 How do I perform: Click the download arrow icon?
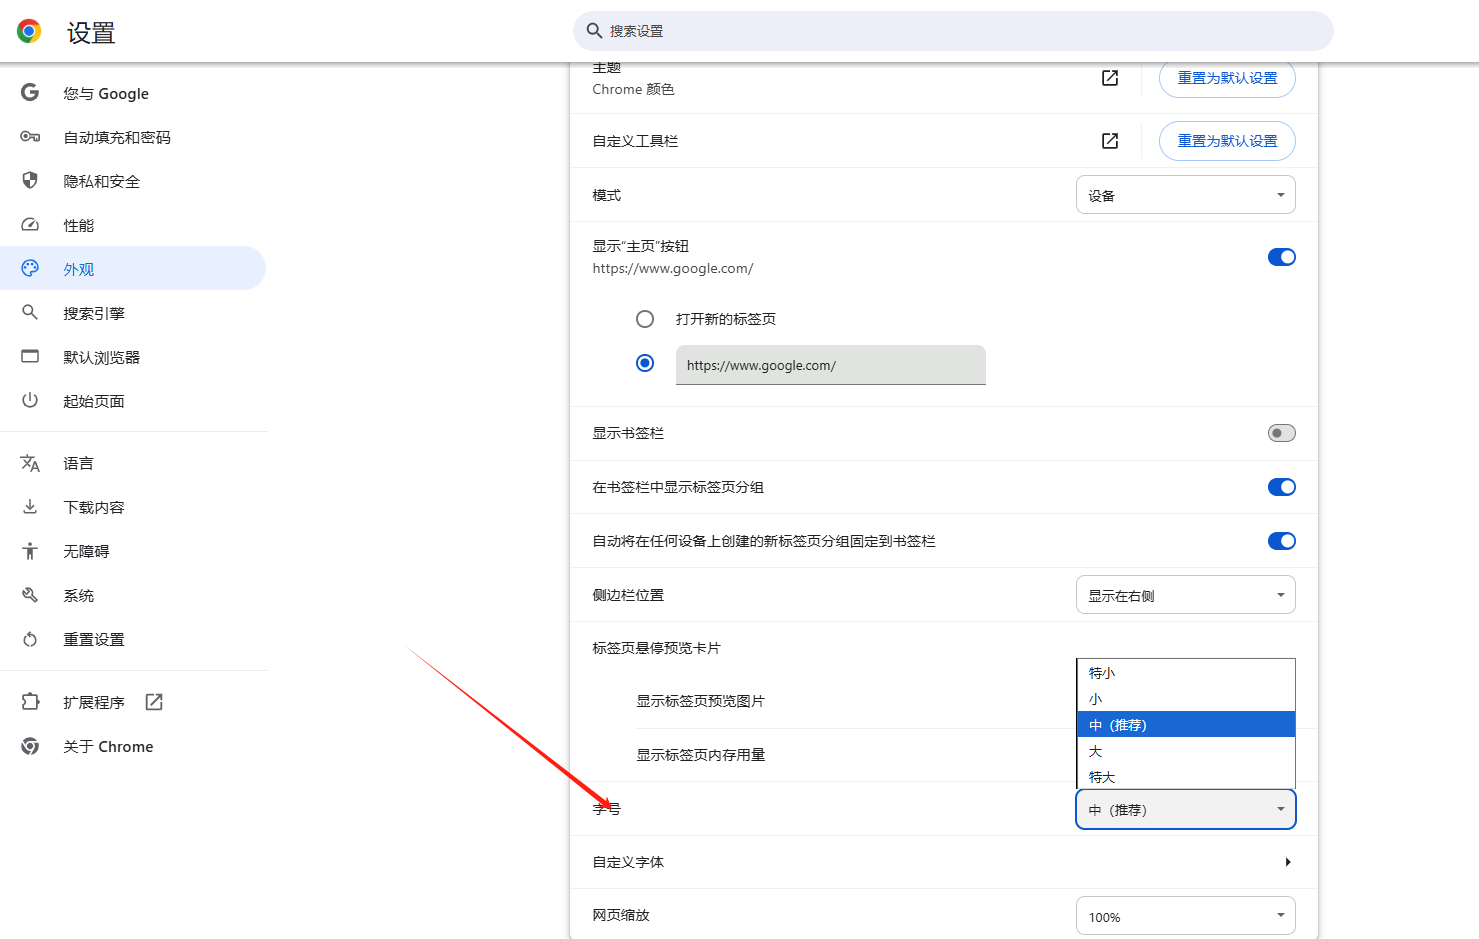pyautogui.click(x=30, y=507)
